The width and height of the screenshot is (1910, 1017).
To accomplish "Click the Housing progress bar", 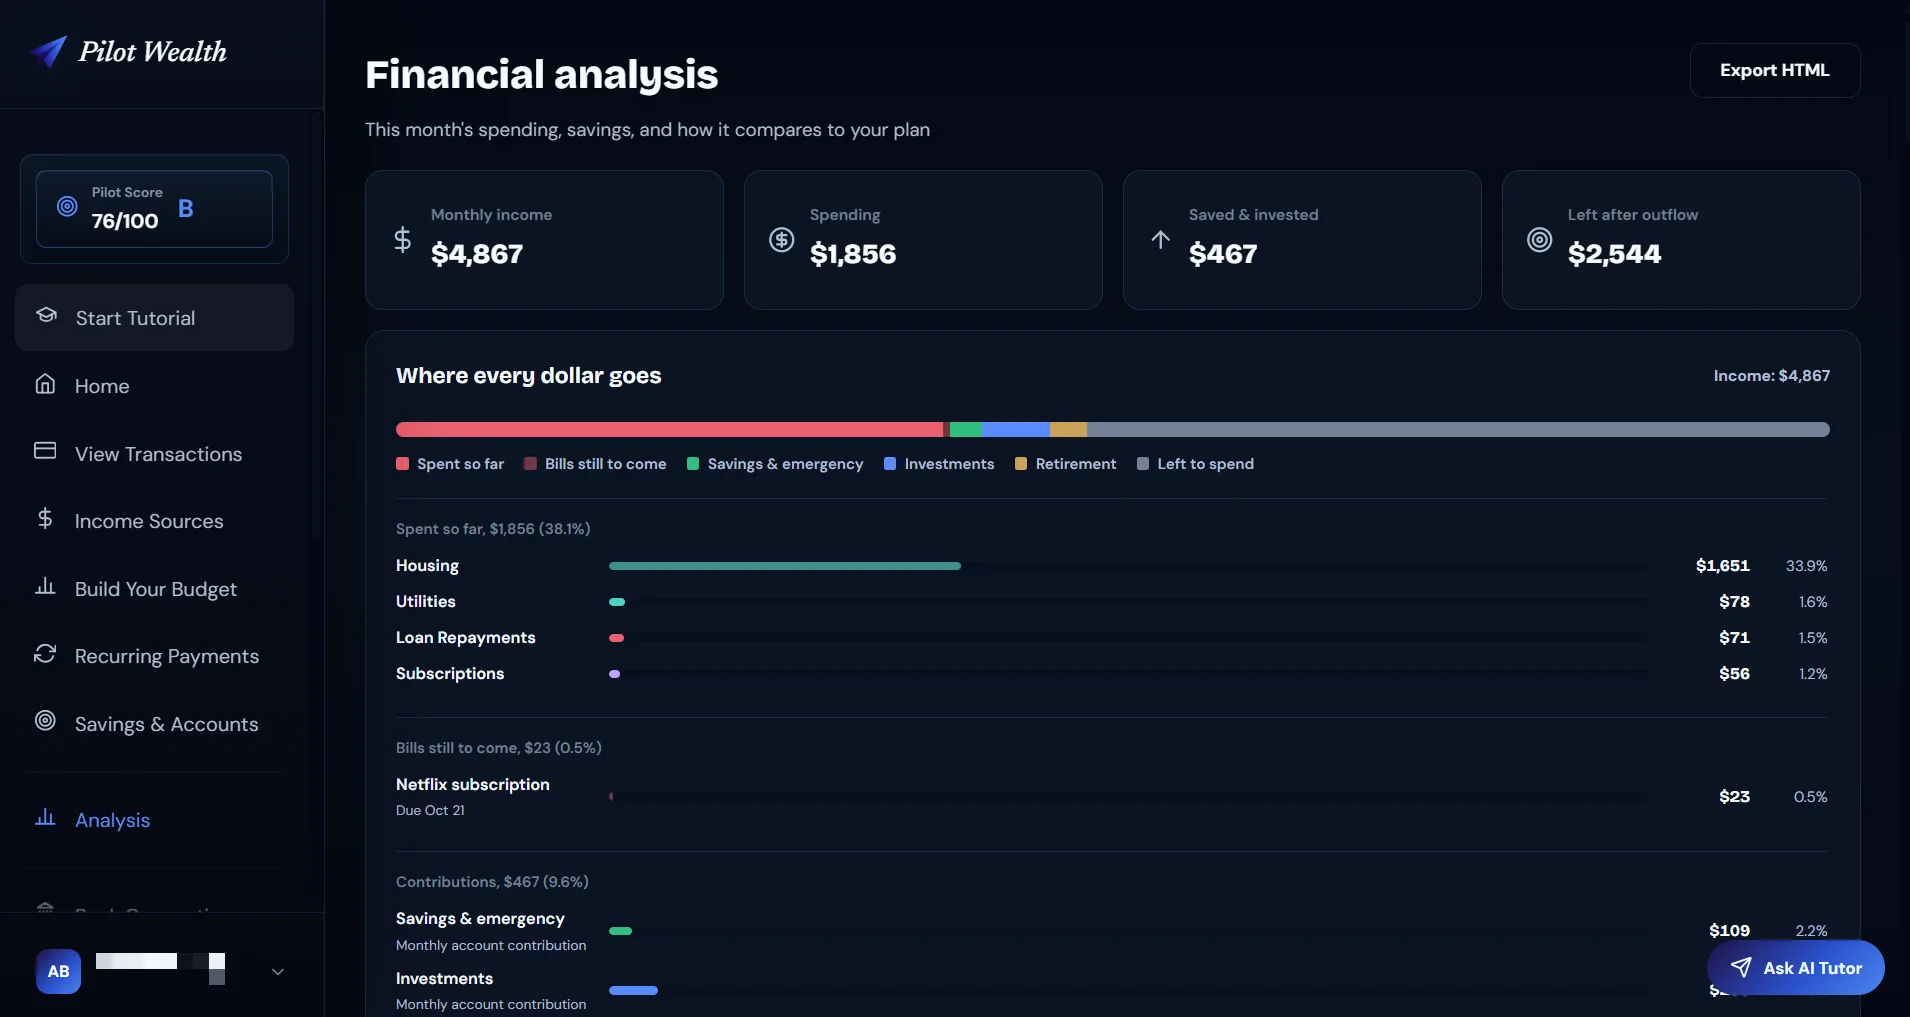I will pos(785,566).
